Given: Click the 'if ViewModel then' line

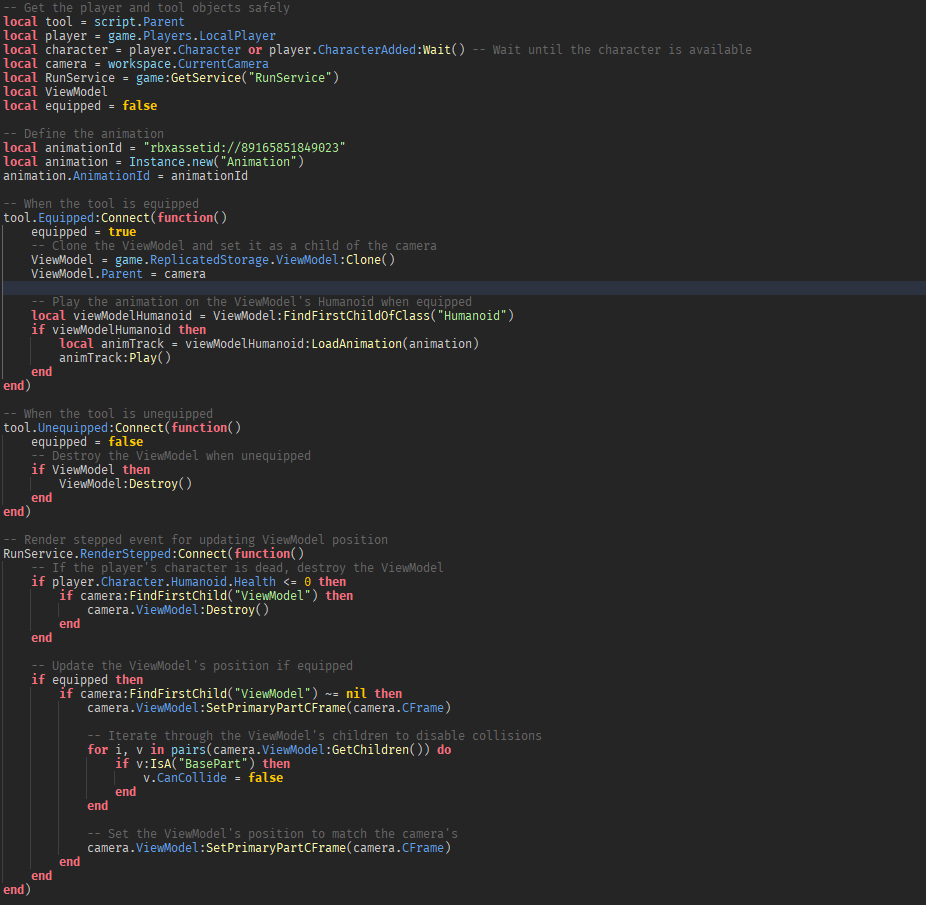Looking at the screenshot, I should coord(91,470).
